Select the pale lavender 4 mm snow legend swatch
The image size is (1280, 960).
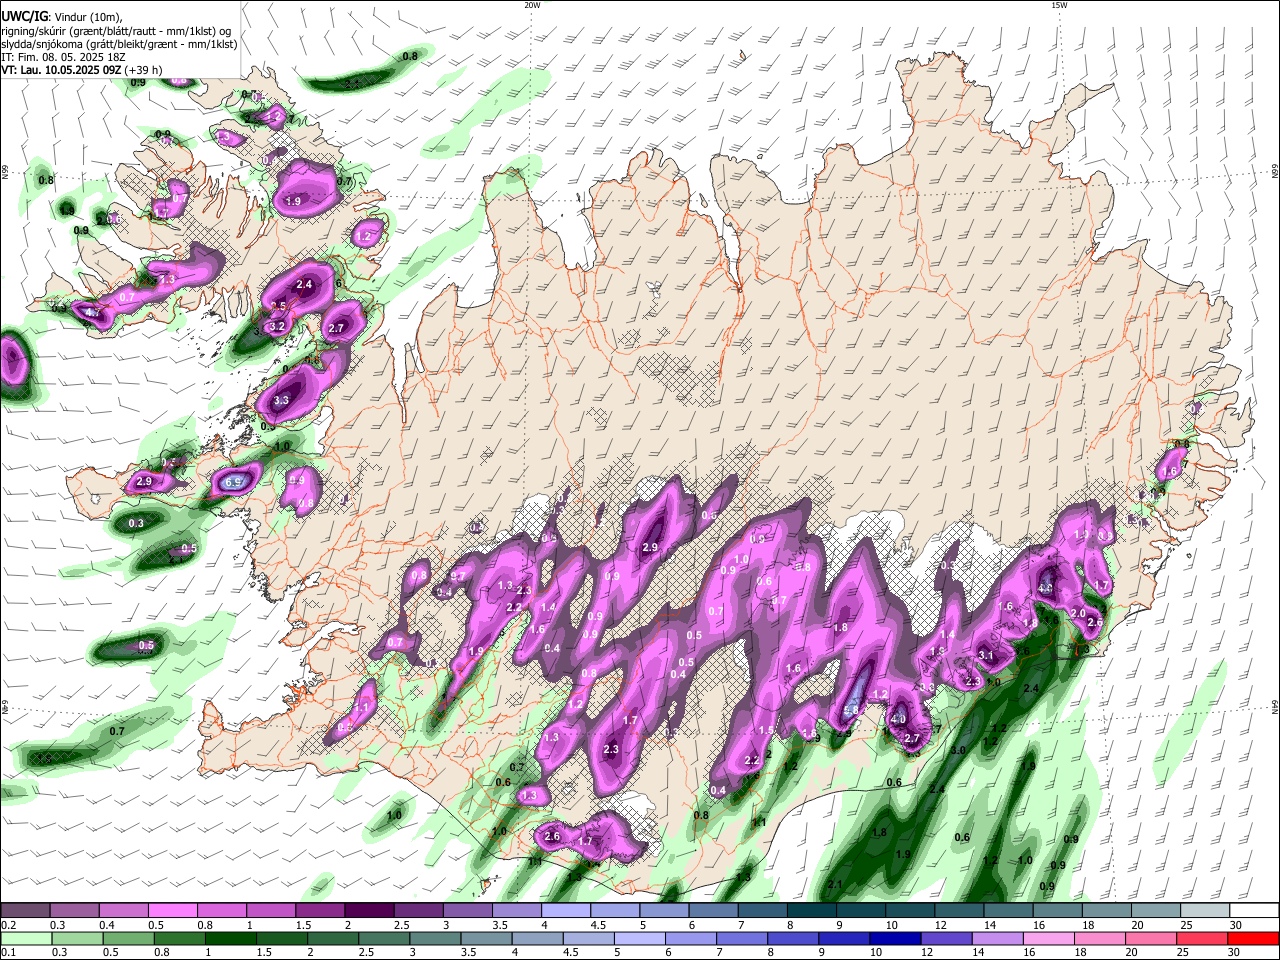(x=566, y=911)
